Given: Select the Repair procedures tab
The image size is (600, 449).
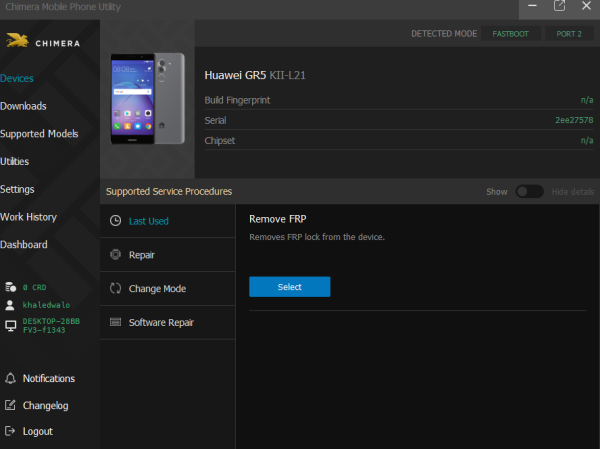Looking at the screenshot, I should (x=168, y=255).
